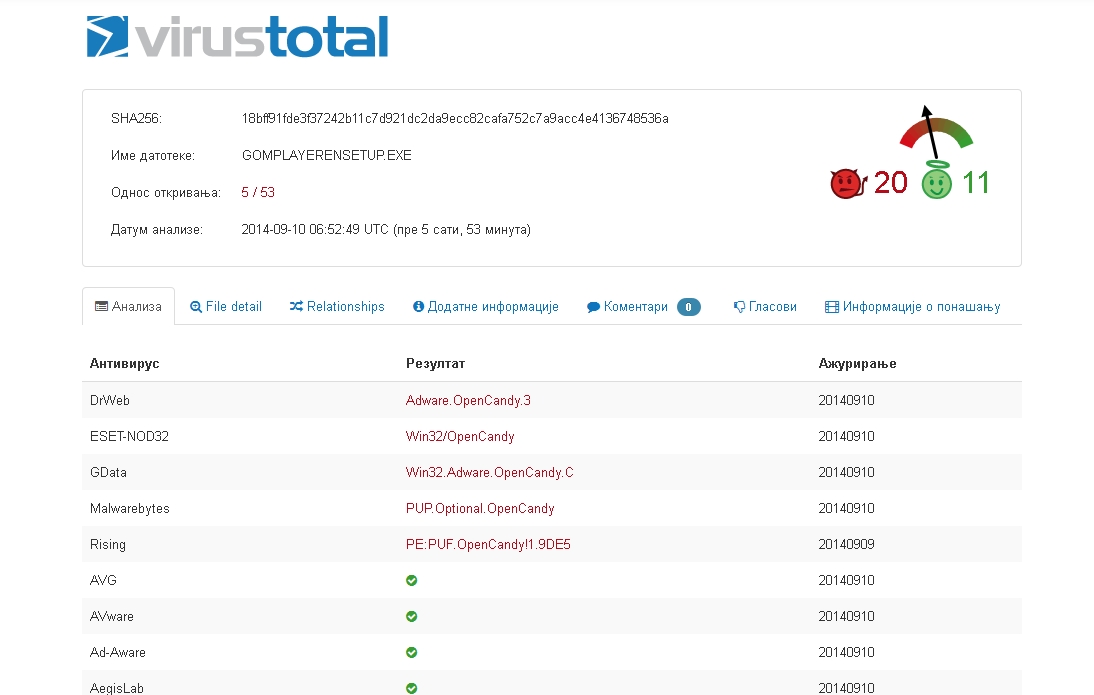This screenshot has height=695, width=1094.
Task: Click the AVG antivirus name
Action: pos(103,581)
